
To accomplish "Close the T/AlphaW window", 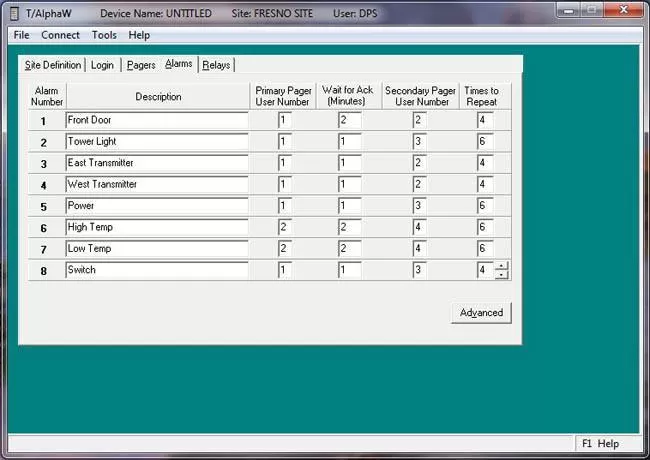I will point(623,11).
